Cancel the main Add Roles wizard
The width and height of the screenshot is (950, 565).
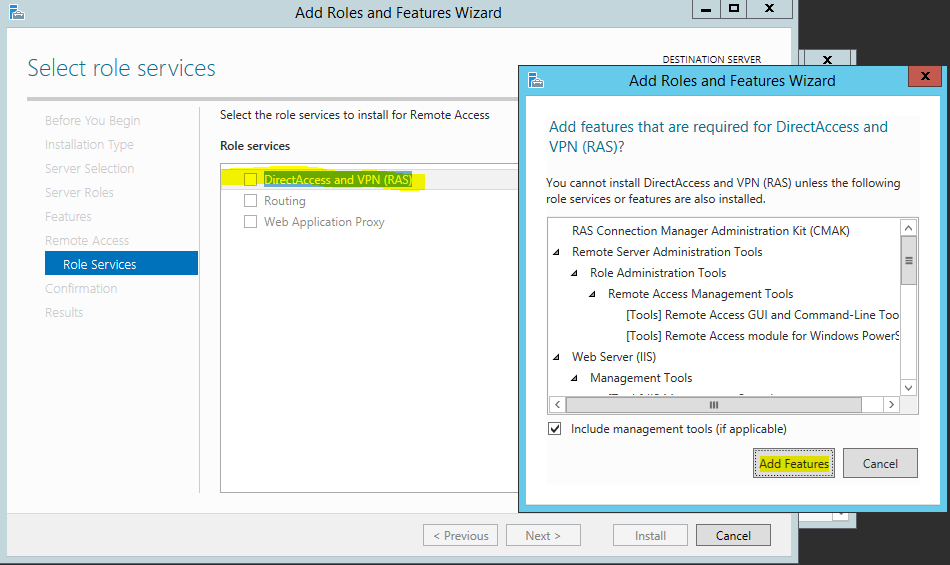[x=733, y=535]
